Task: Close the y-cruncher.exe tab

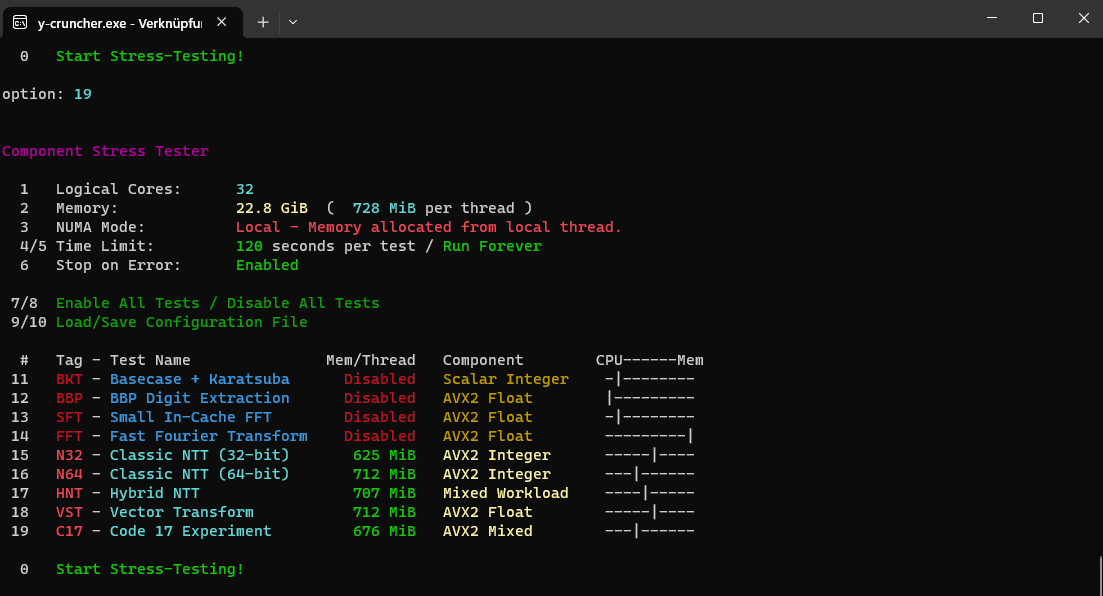Action: tap(222, 22)
